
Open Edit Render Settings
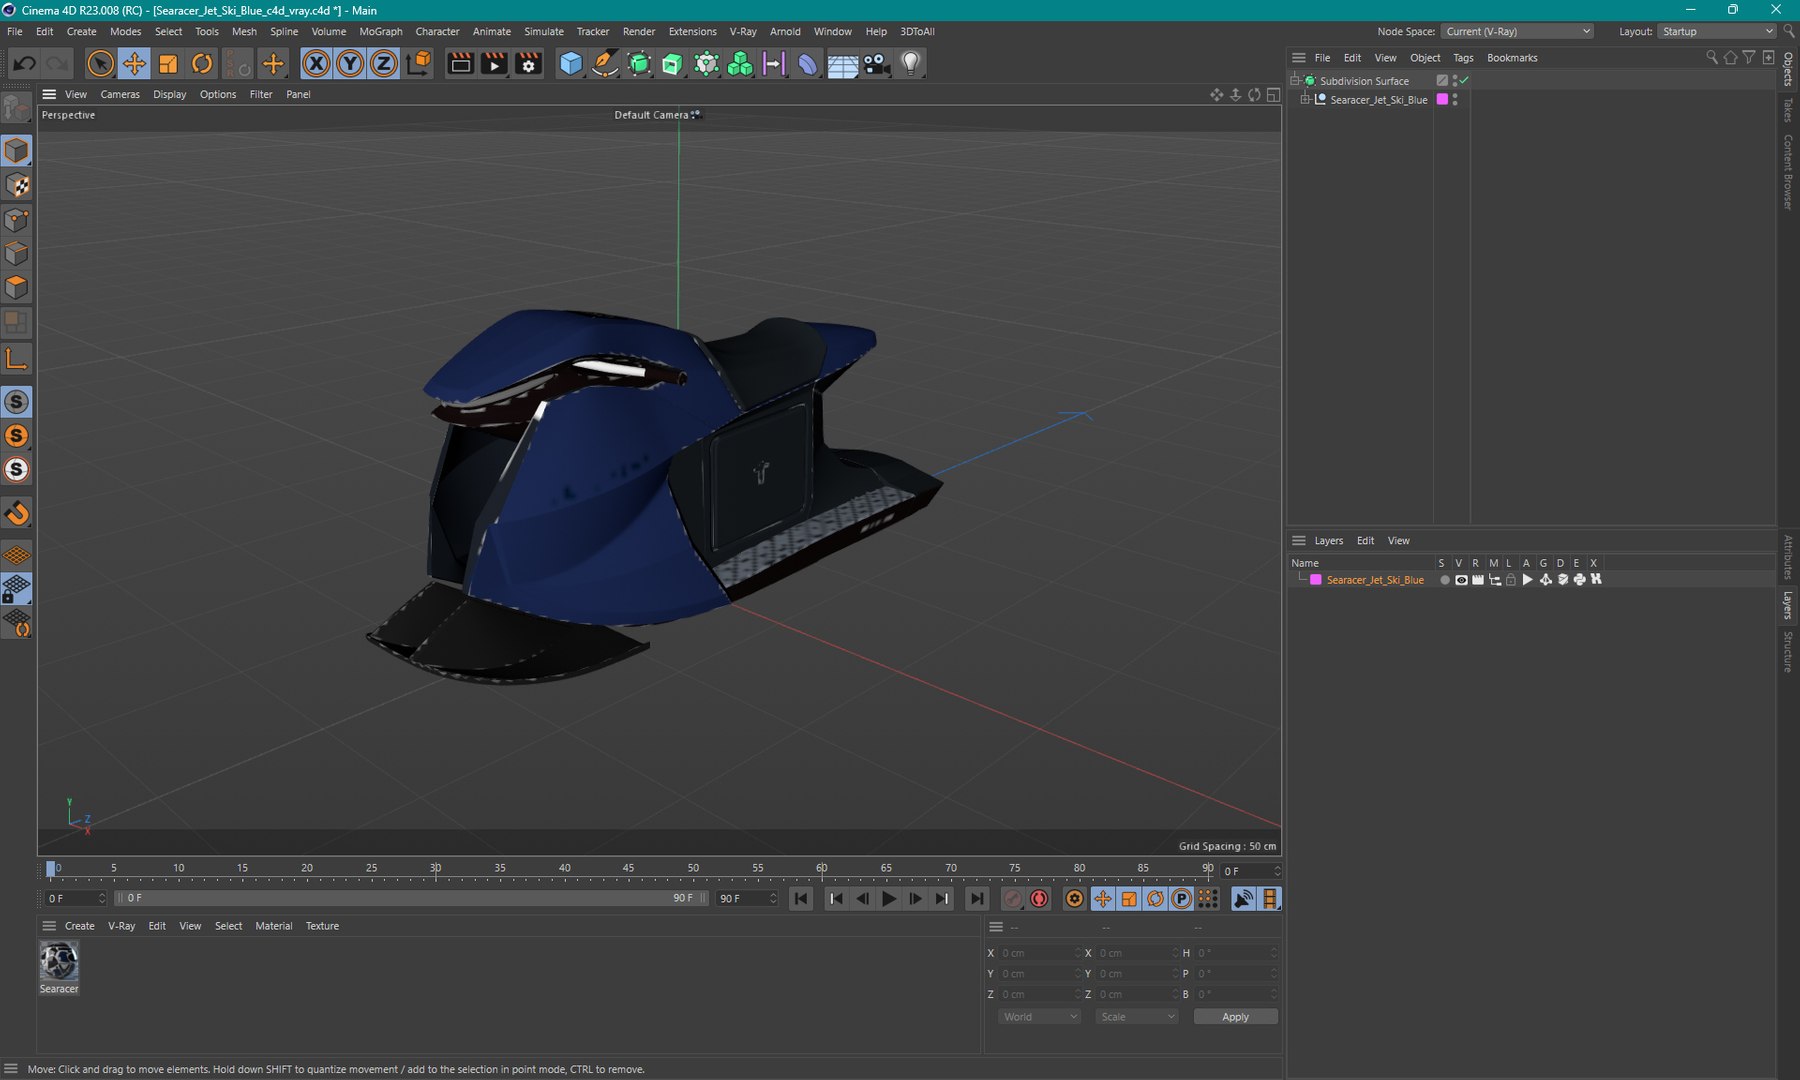pos(528,64)
